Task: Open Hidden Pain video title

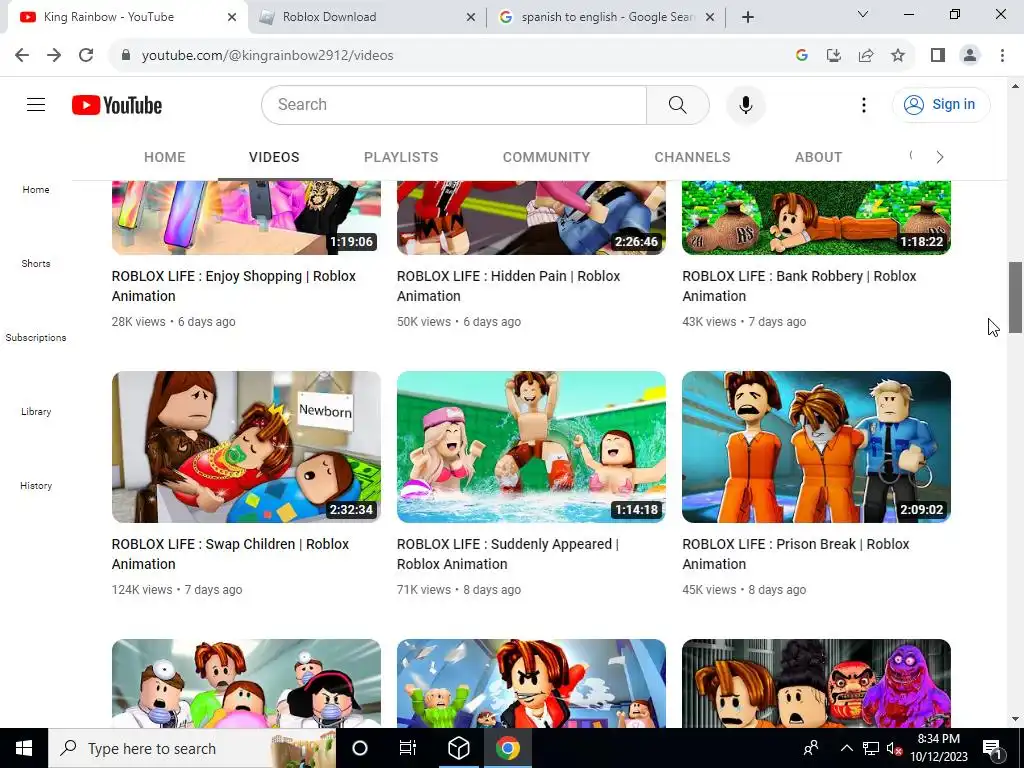Action: [508, 286]
